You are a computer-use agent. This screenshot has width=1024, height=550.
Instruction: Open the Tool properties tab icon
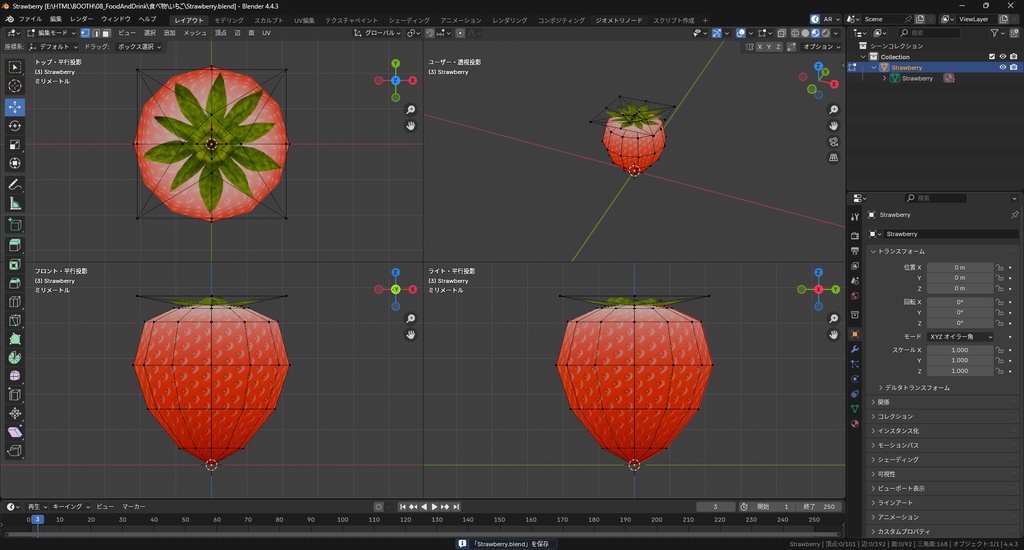(x=854, y=216)
